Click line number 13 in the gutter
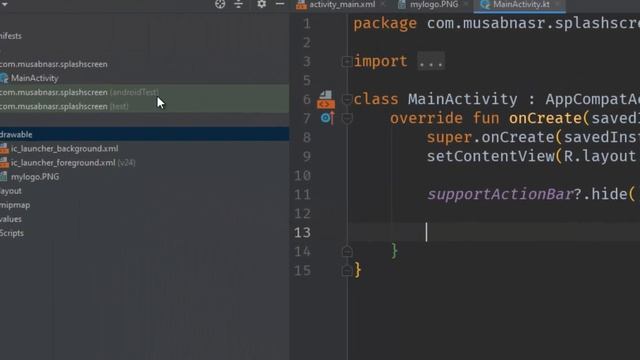The height and width of the screenshot is (360, 640). pyautogui.click(x=302, y=233)
